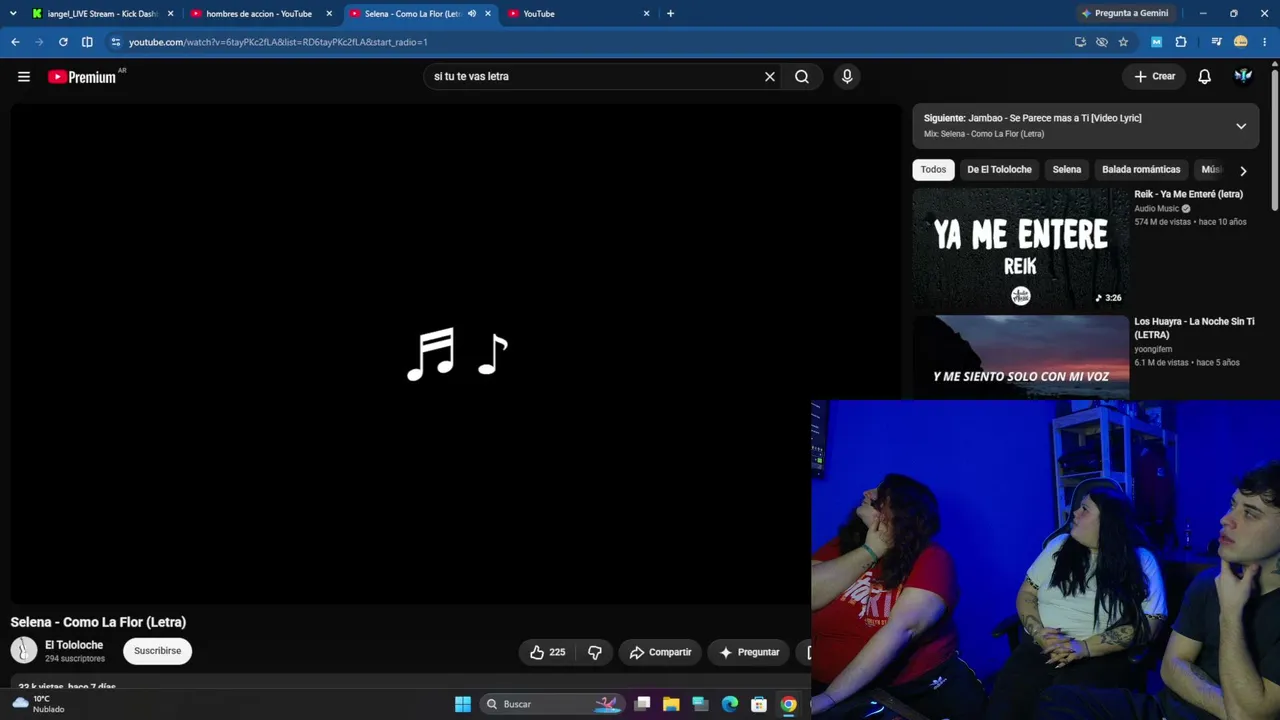Open the Ya Me Entere Reik thumbnail
The height and width of the screenshot is (720, 1280).
(x=1020, y=249)
